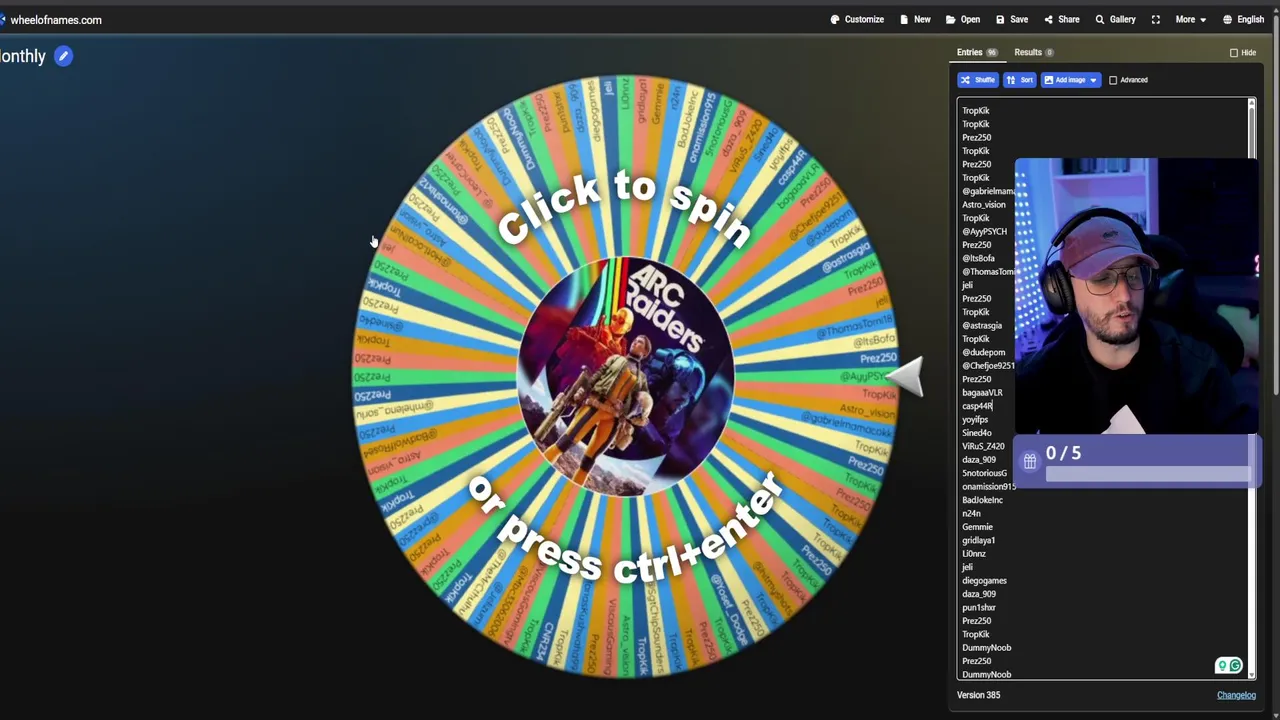Click entry 'pun1shxr' in list
The width and height of the screenshot is (1280, 720).
[x=978, y=607]
